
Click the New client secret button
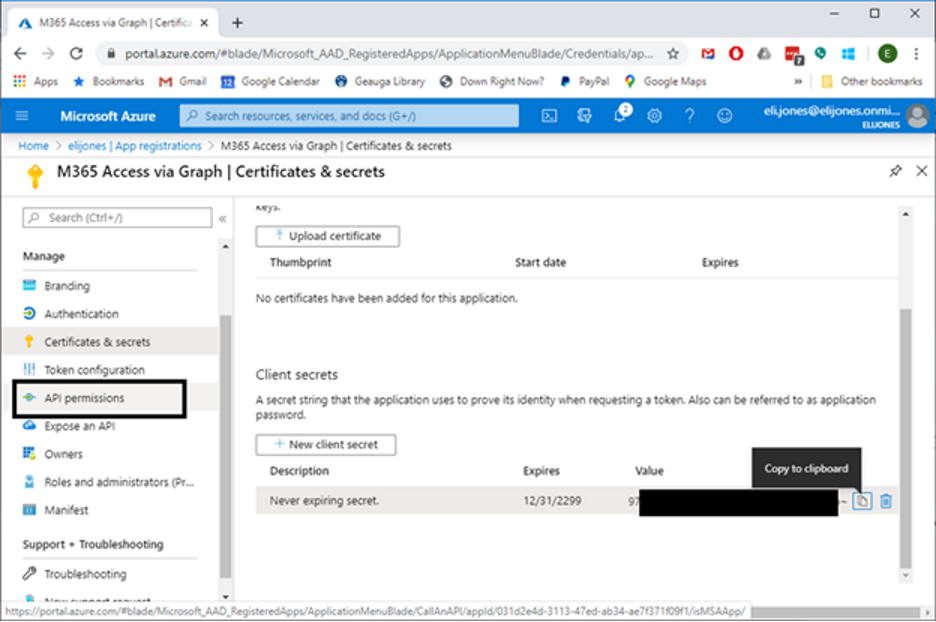pos(326,444)
